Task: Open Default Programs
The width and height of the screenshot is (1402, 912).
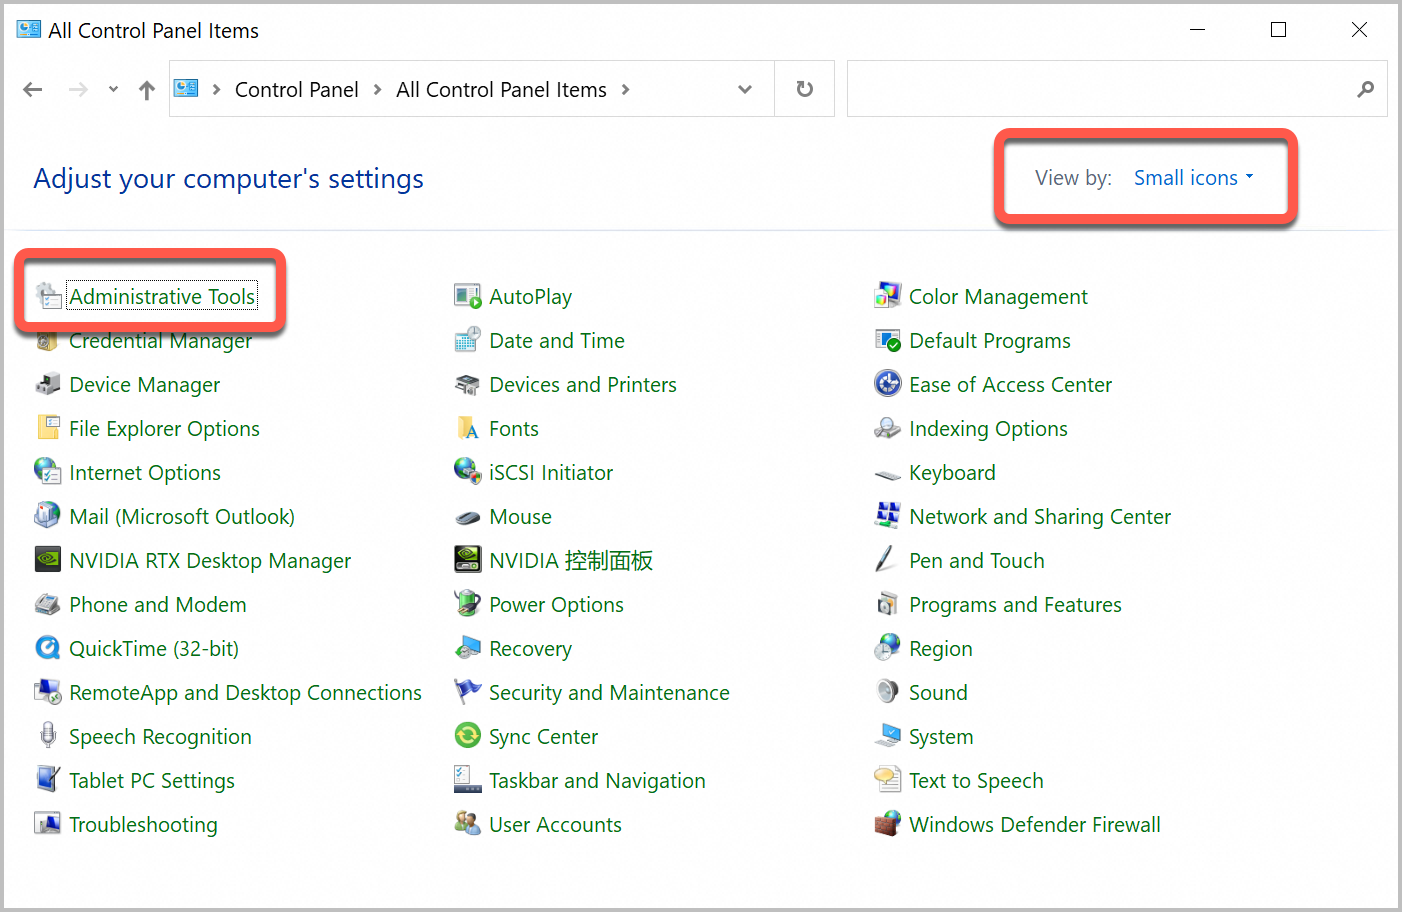Action: (x=989, y=341)
